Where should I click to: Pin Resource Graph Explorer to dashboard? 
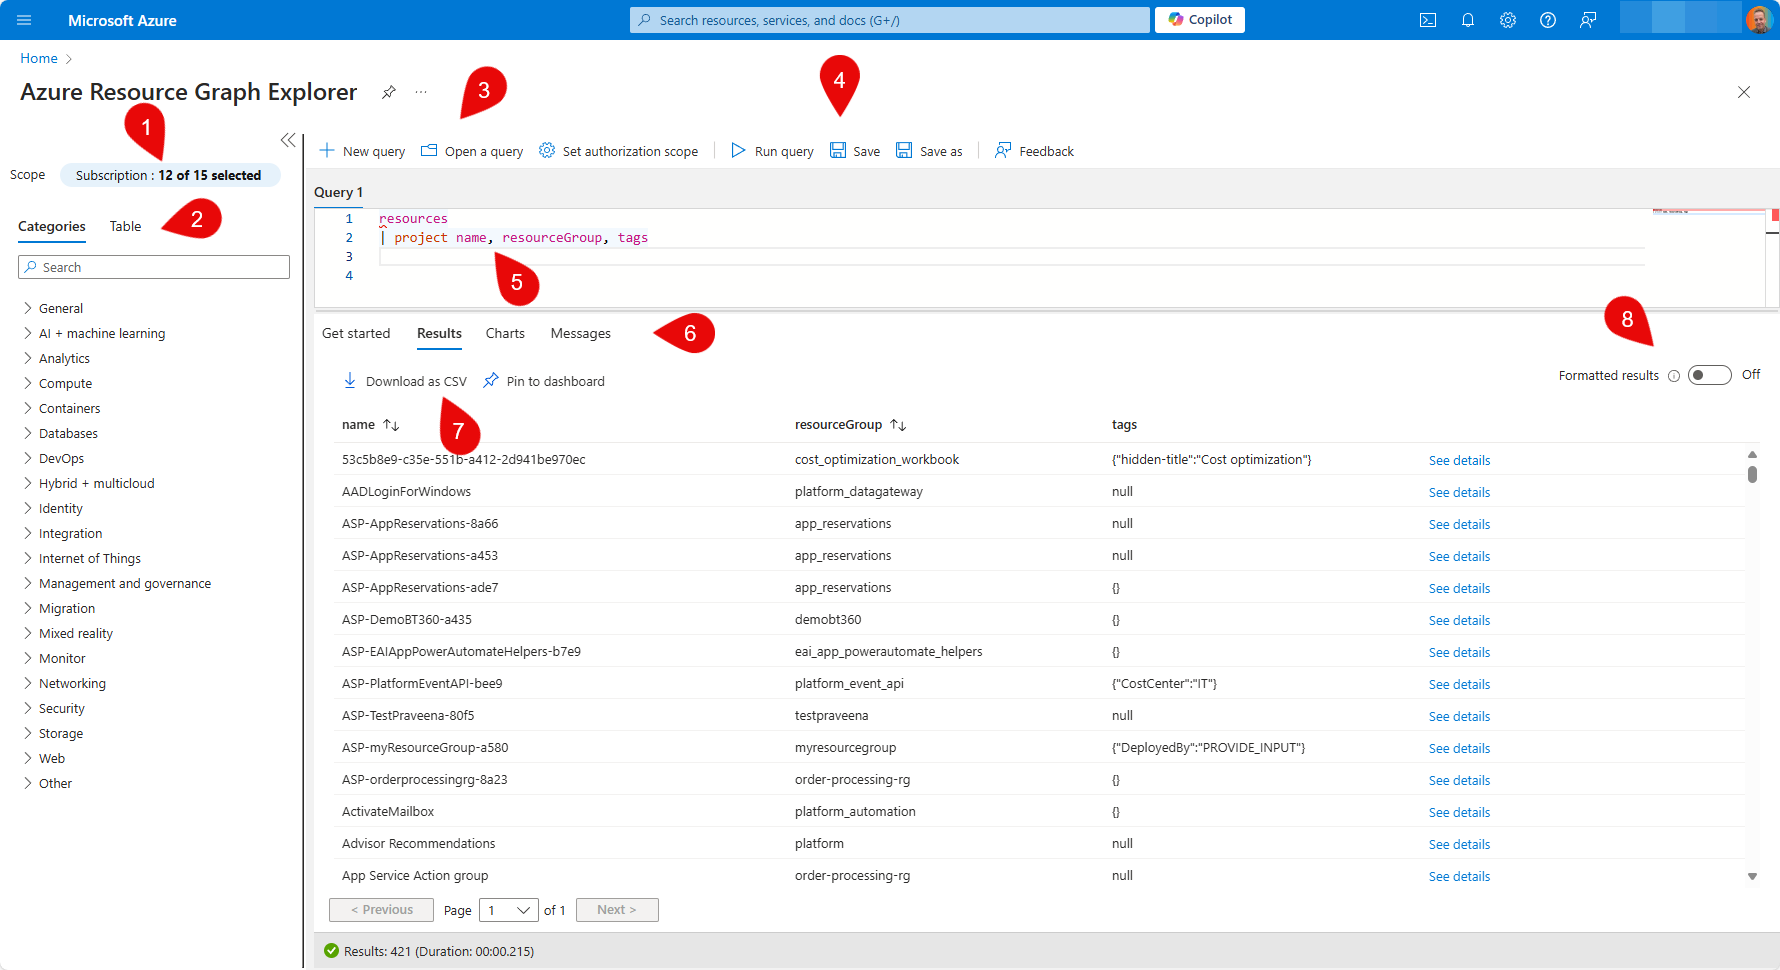pos(389,91)
